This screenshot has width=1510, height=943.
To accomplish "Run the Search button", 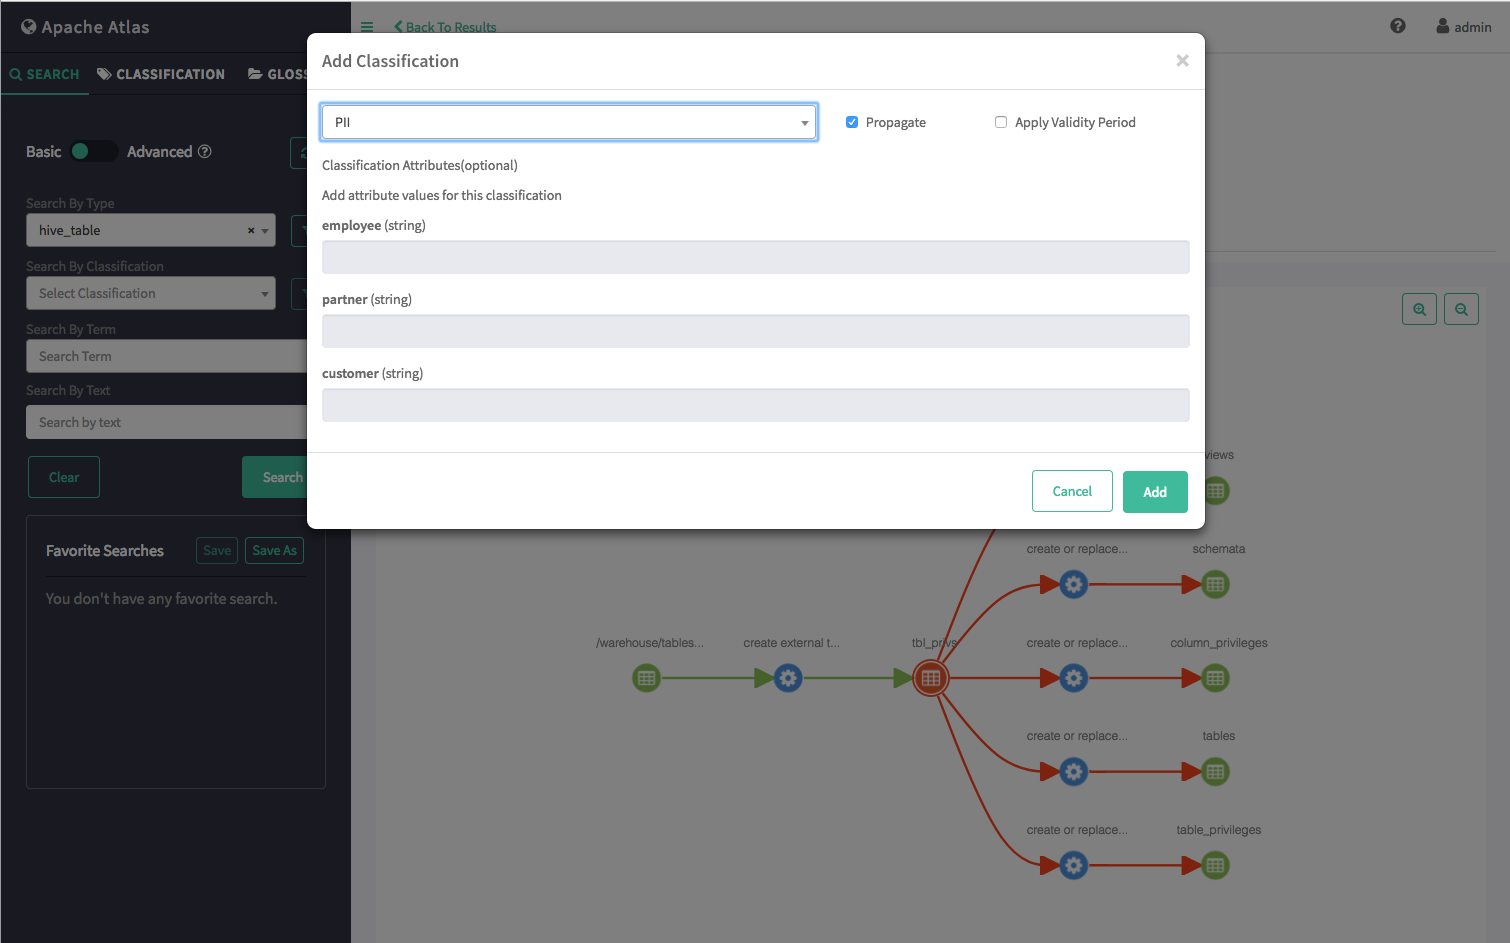I will click(275, 477).
